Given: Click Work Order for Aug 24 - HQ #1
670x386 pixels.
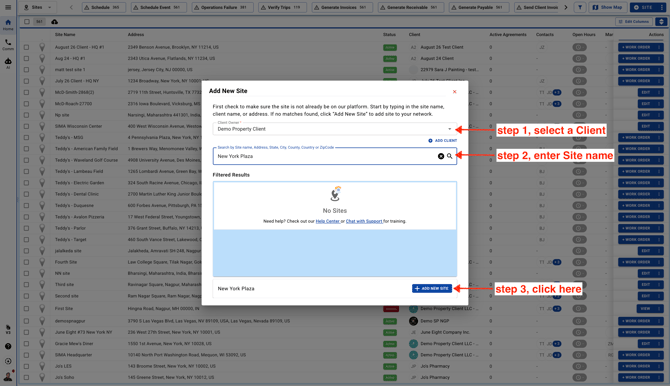Looking at the screenshot, I should pos(637,58).
